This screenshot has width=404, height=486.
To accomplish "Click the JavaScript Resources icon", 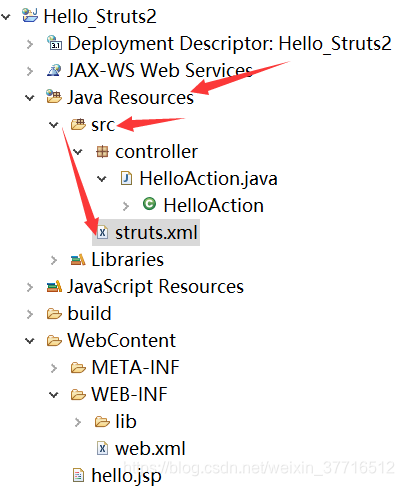I will pyautogui.click(x=54, y=286).
